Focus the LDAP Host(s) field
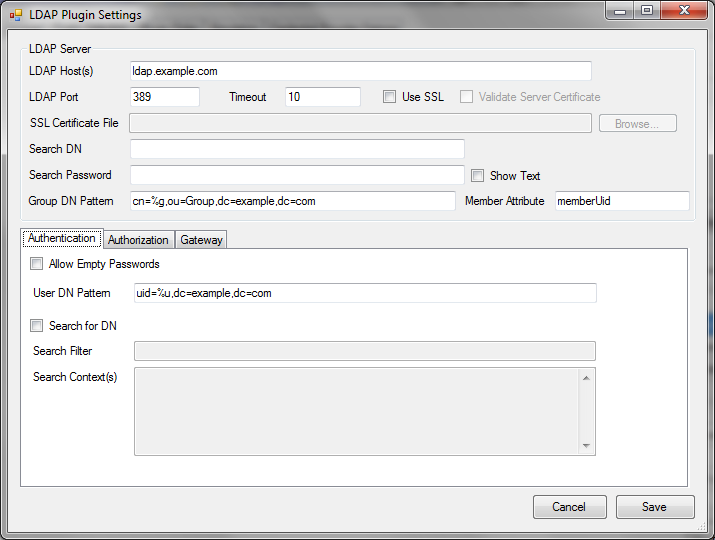Image resolution: width=715 pixels, height=540 pixels. 361,71
